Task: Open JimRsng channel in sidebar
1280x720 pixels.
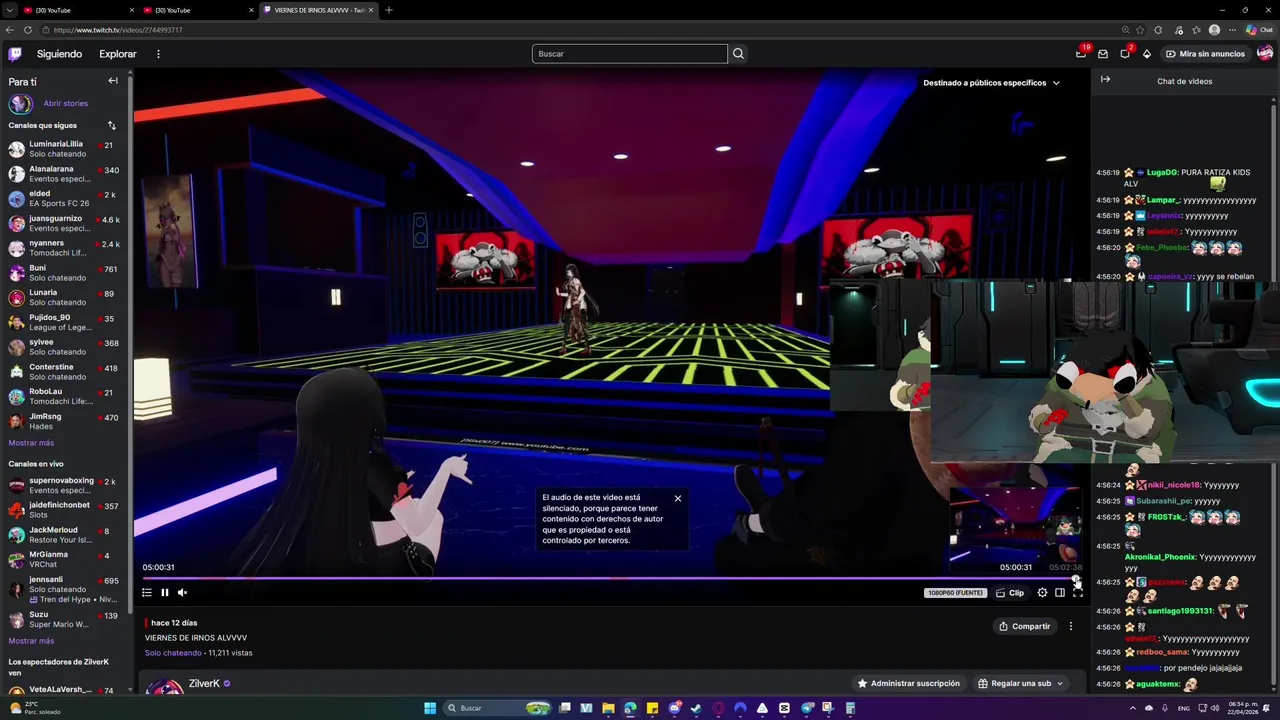Action: [64, 422]
